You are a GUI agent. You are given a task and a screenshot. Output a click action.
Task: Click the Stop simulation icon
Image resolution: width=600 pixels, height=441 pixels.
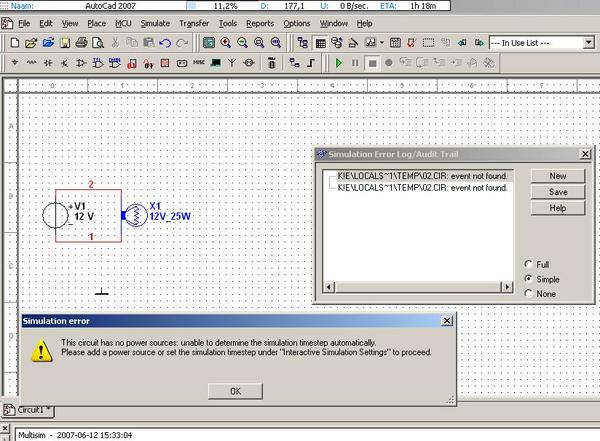pyautogui.click(x=372, y=62)
